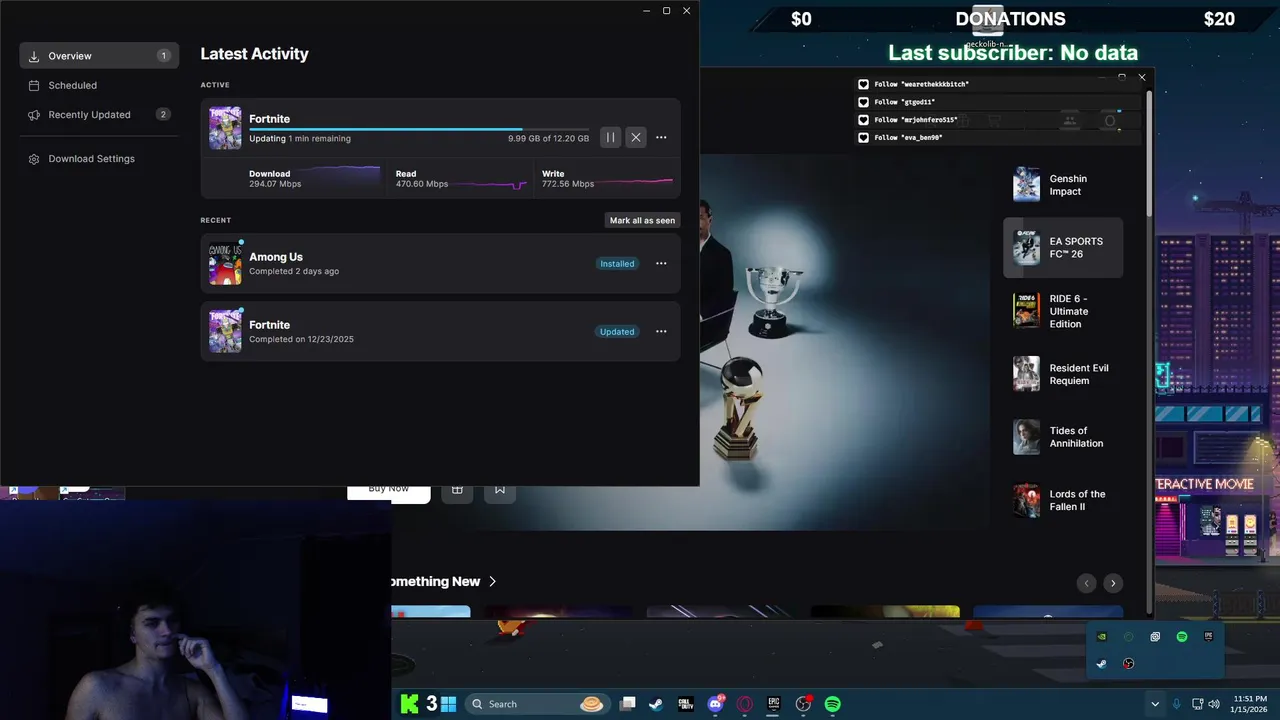Image resolution: width=1280 pixels, height=720 pixels.
Task: Open Call of Duty from the taskbar
Action: coord(686,704)
